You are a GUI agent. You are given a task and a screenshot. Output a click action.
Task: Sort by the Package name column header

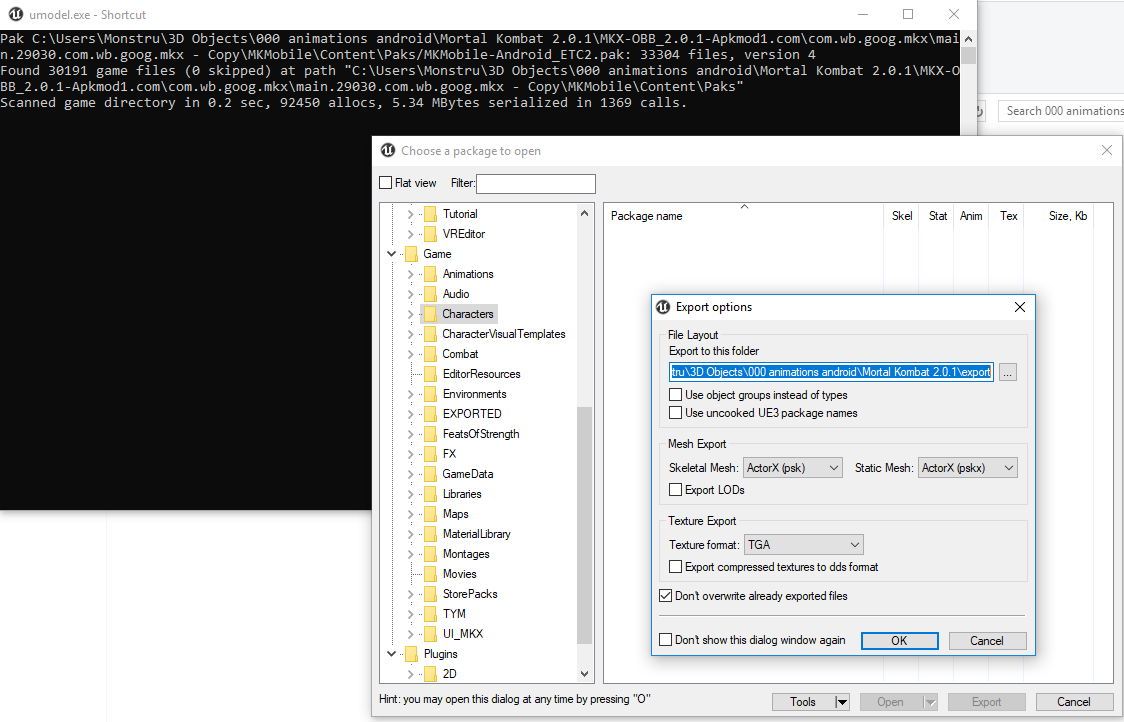pyautogui.click(x=743, y=216)
